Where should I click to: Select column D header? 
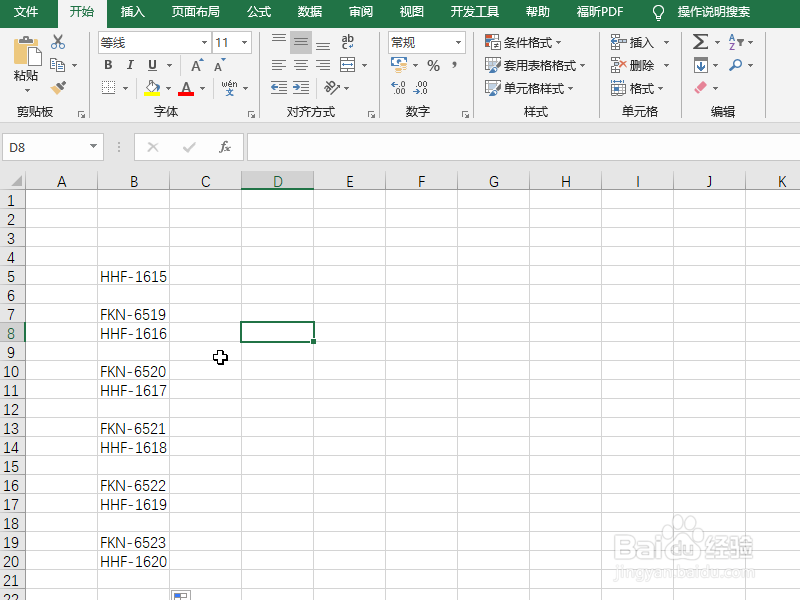point(278,181)
